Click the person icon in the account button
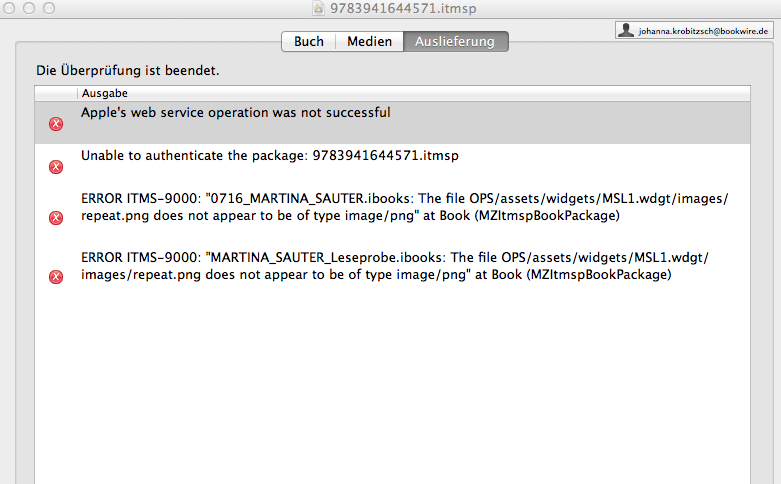The height and width of the screenshot is (484, 781). coord(625,31)
